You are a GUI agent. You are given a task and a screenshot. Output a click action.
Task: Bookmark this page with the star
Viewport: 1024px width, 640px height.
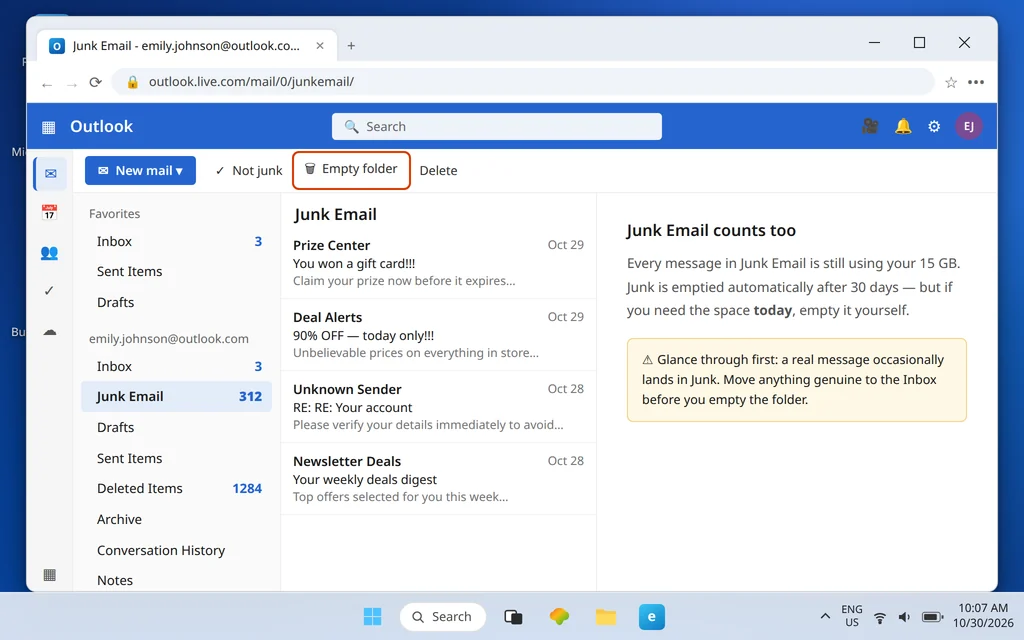951,82
